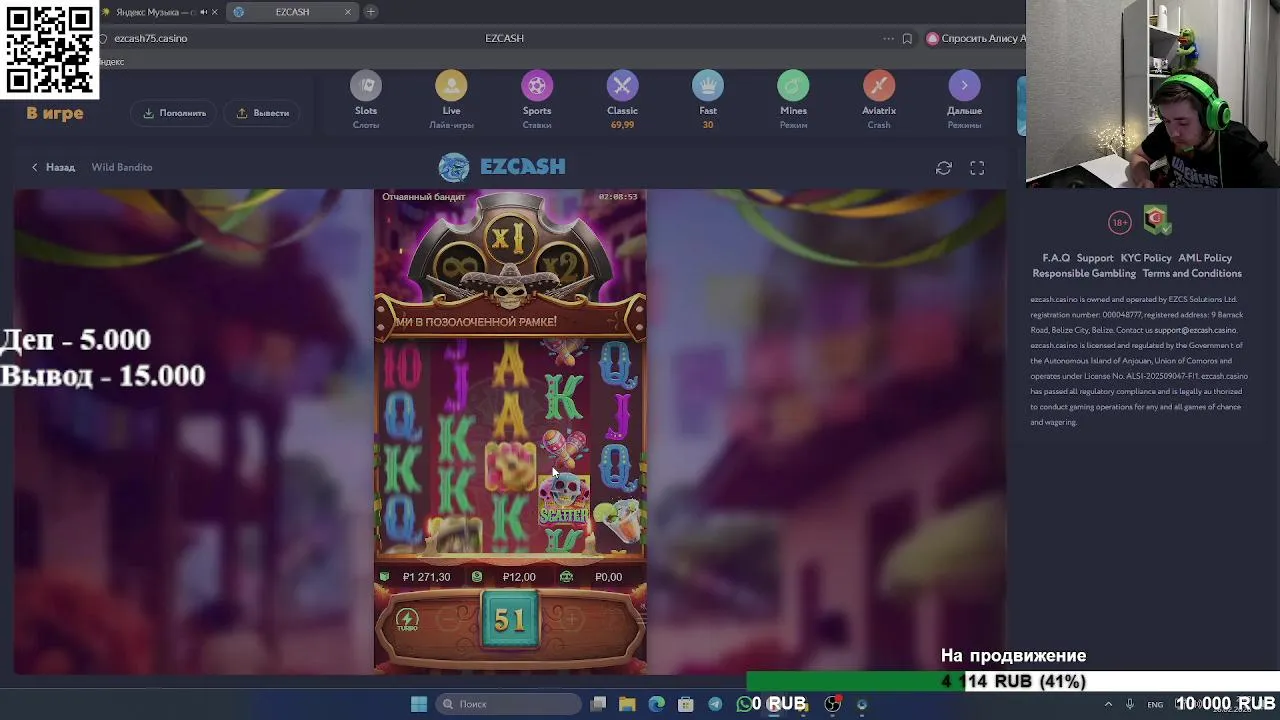
Task: Click the microphone tray icon
Action: [x=1130, y=704]
